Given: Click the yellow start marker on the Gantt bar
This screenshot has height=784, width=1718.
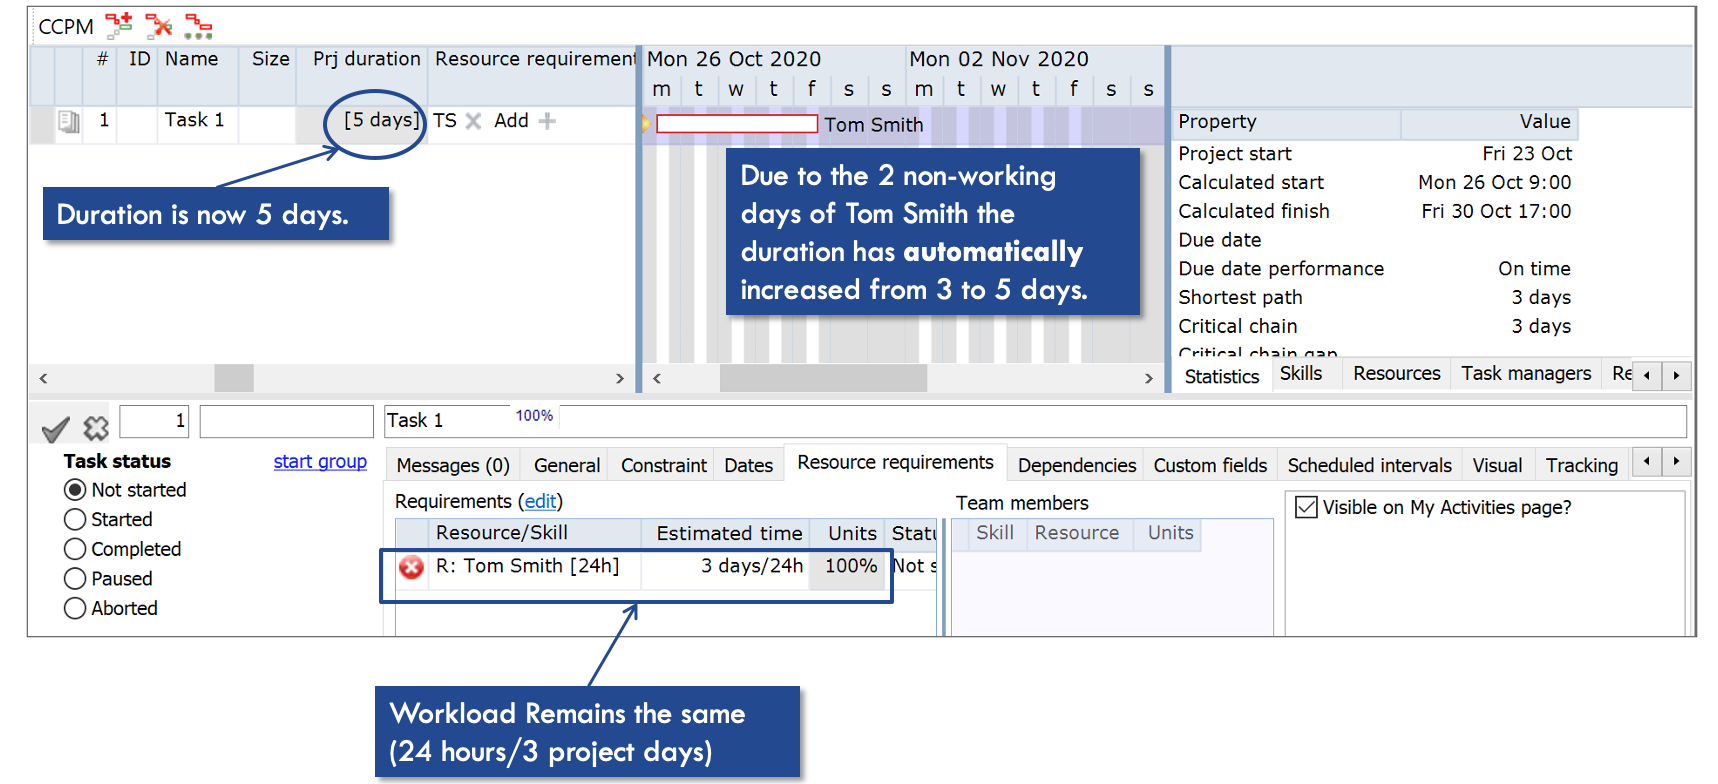Looking at the screenshot, I should 645,124.
